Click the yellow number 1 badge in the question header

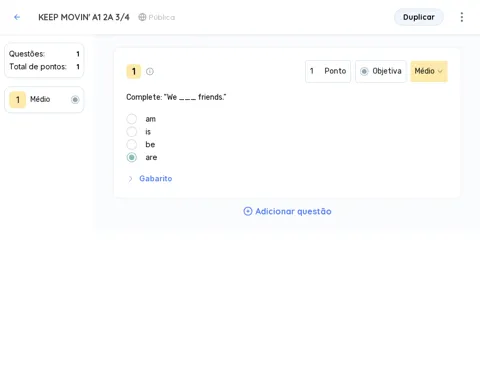click(134, 71)
